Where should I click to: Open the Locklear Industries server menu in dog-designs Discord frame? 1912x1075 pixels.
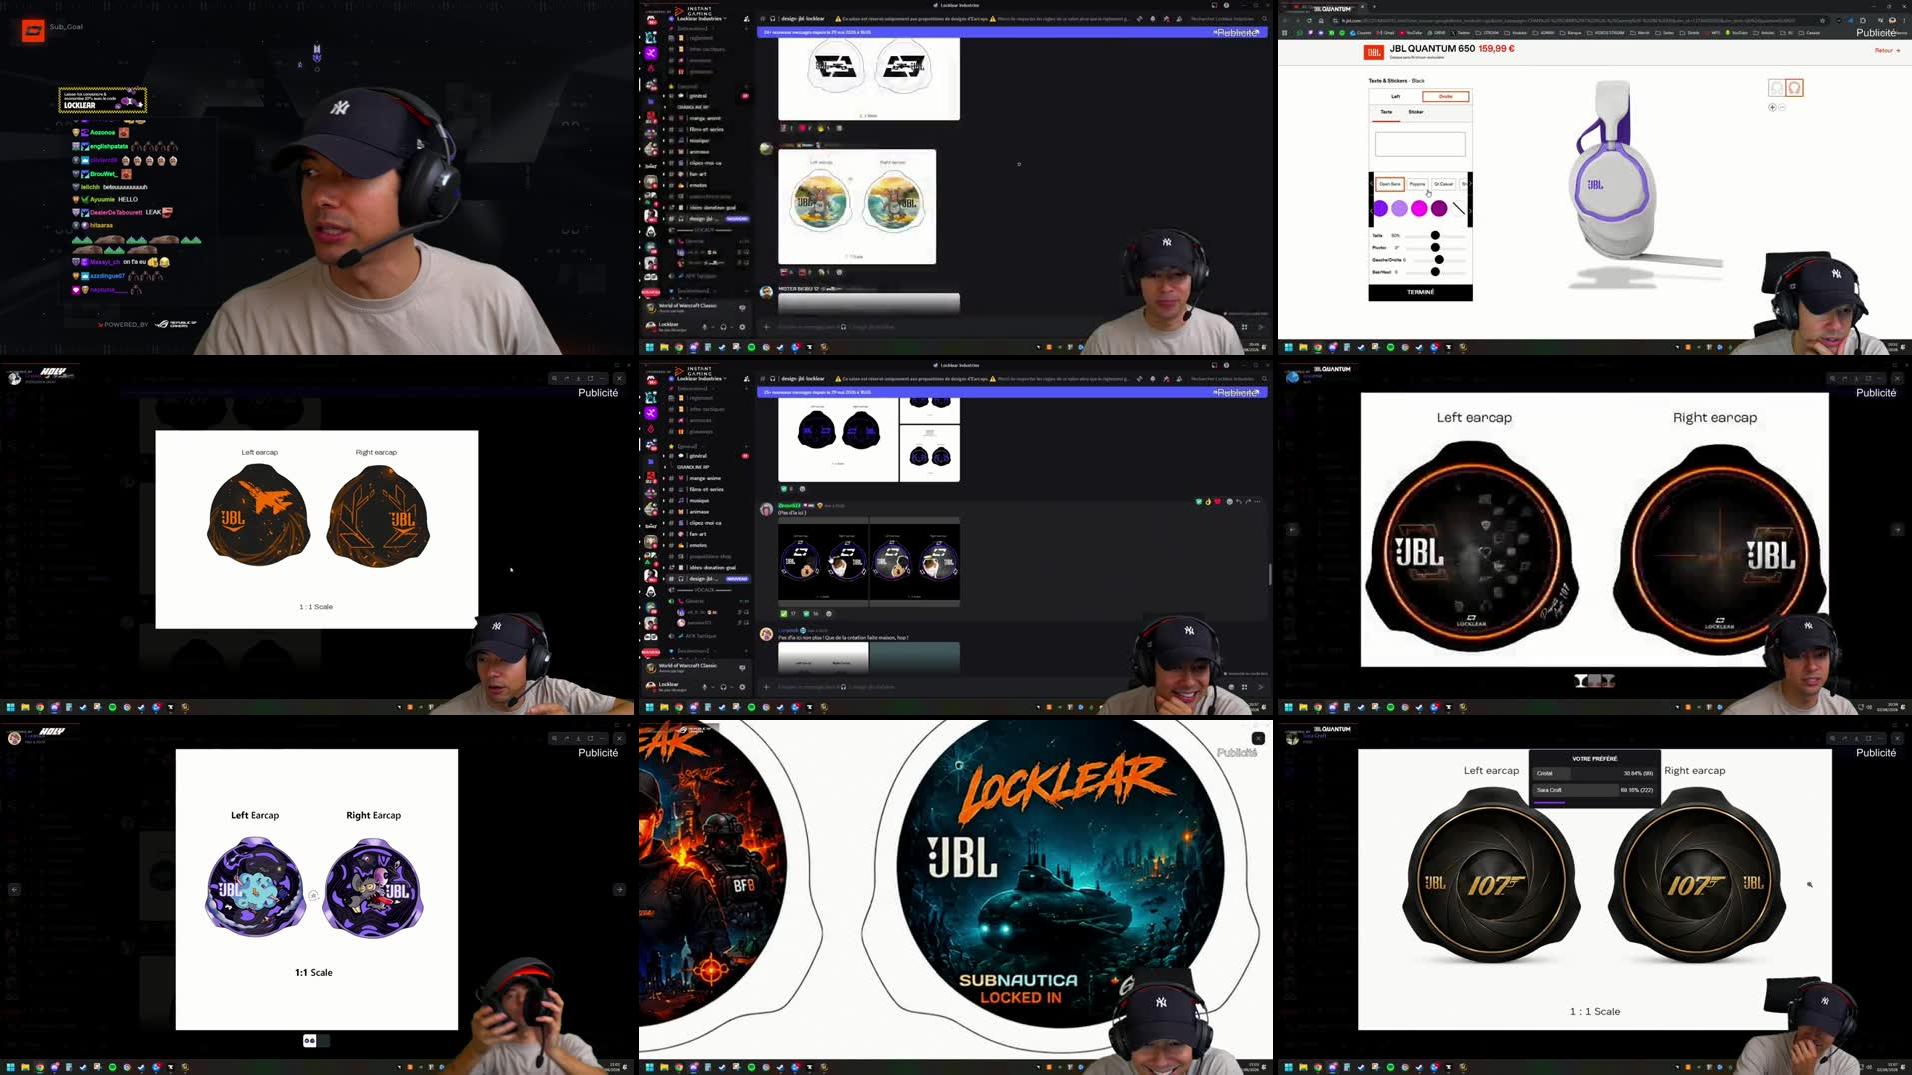[x=701, y=378]
